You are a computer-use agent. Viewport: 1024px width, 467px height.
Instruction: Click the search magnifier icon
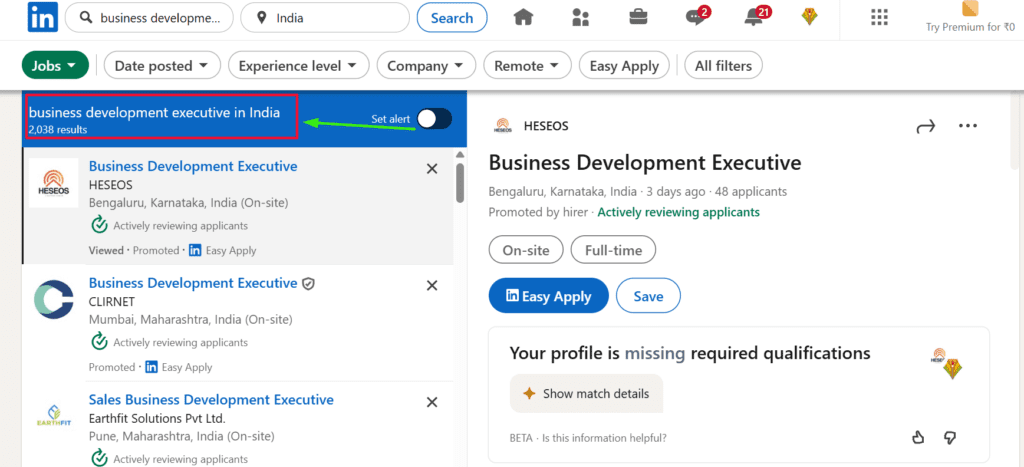[85, 18]
